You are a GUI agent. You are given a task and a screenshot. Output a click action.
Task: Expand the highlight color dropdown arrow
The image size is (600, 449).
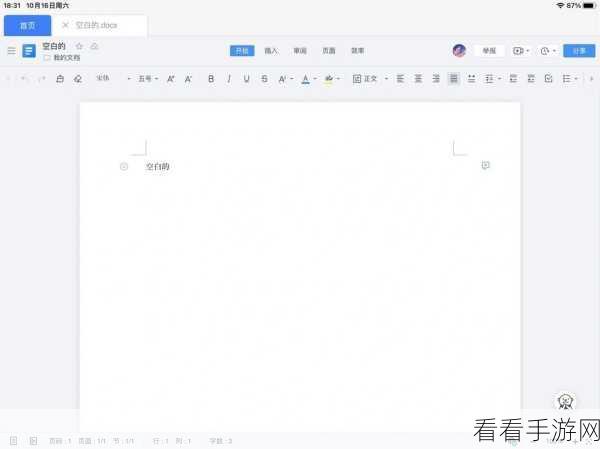[x=338, y=79]
